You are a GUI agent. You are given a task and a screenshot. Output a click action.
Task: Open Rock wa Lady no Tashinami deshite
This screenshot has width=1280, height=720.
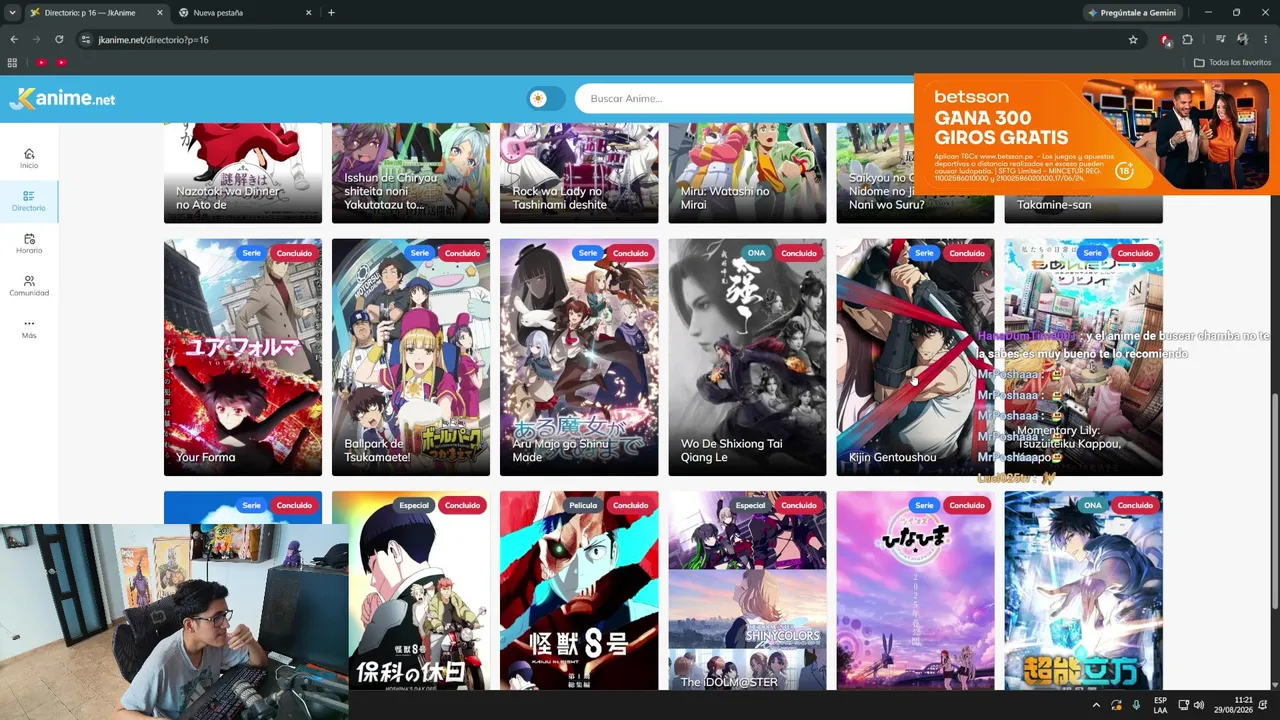pyautogui.click(x=579, y=172)
